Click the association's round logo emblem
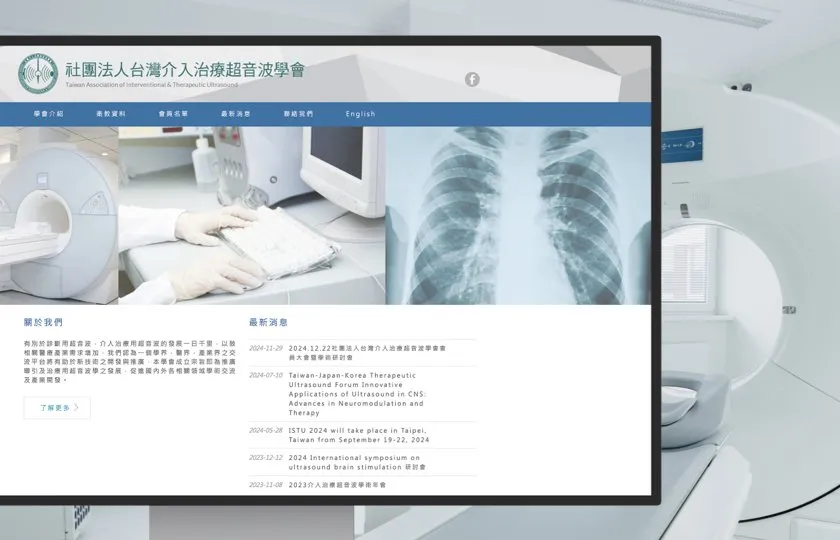840x540 pixels. click(38, 73)
